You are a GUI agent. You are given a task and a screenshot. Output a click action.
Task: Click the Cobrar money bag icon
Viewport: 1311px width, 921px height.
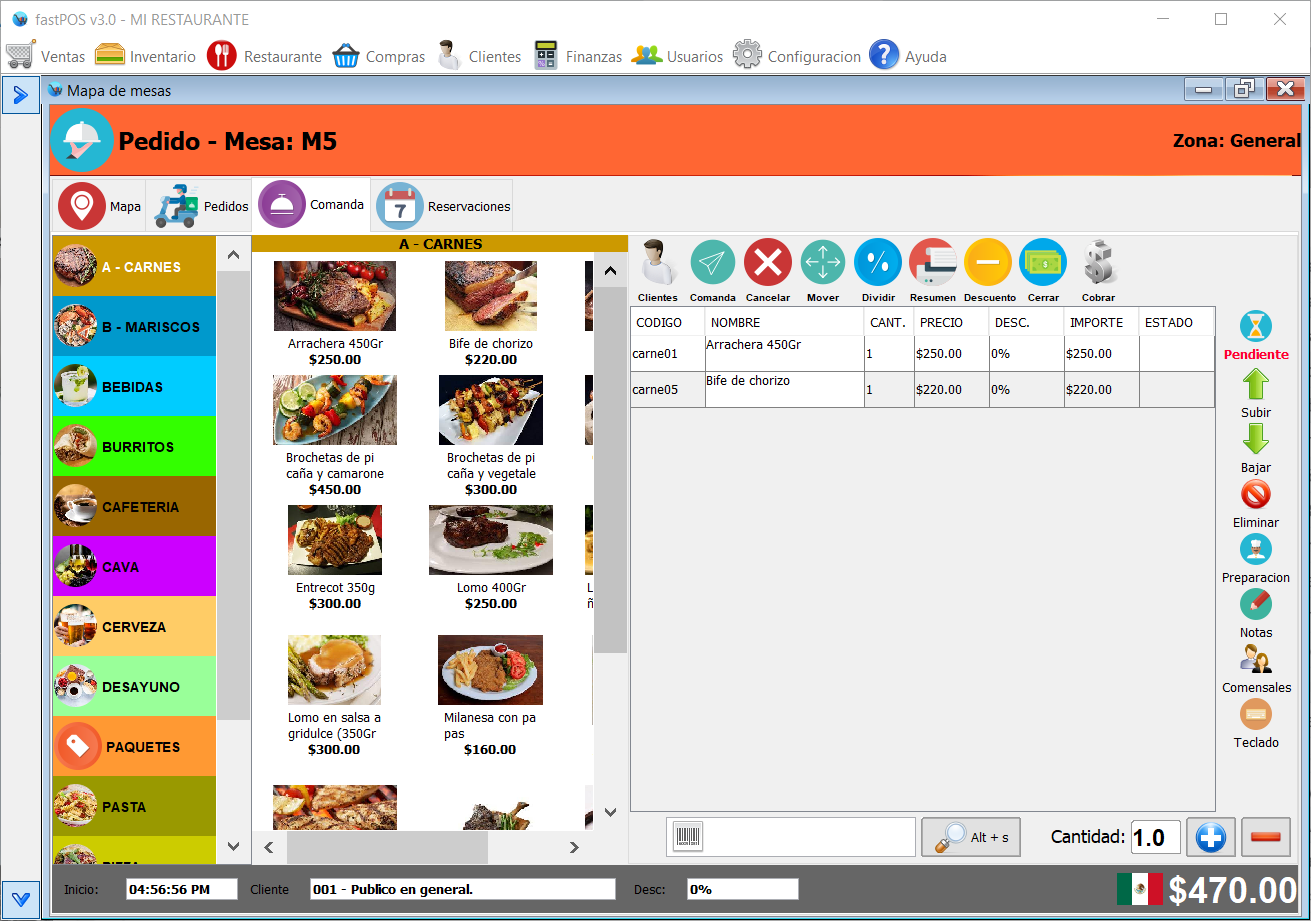tap(1098, 263)
